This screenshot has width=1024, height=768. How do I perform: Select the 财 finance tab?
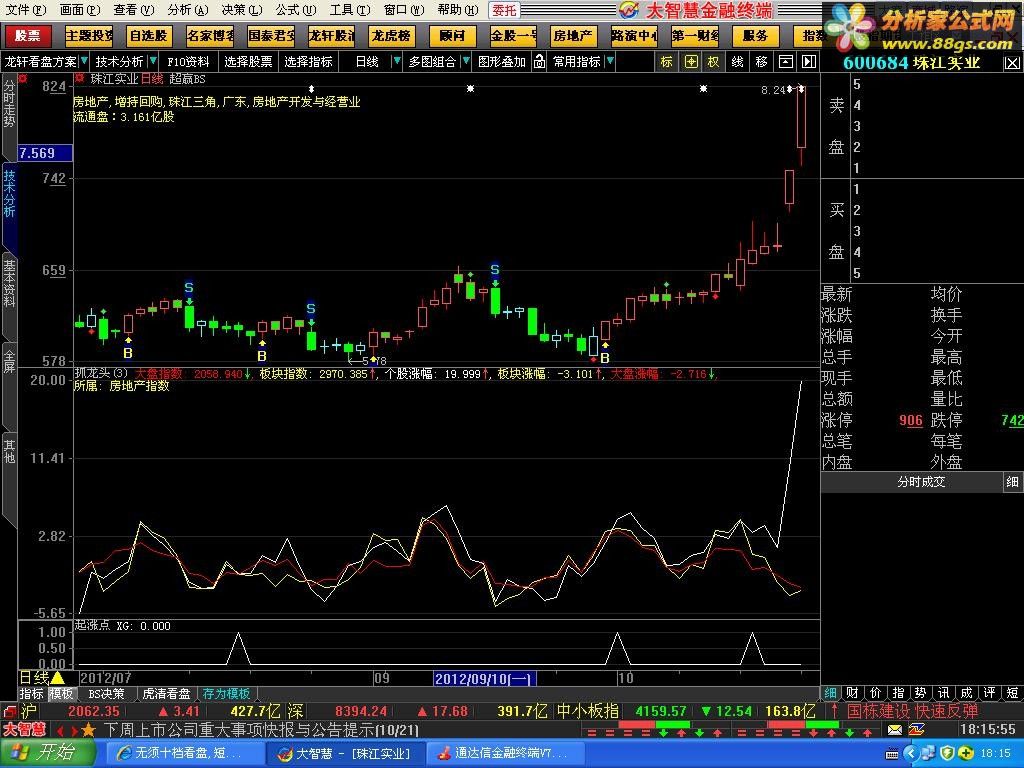pyautogui.click(x=852, y=693)
